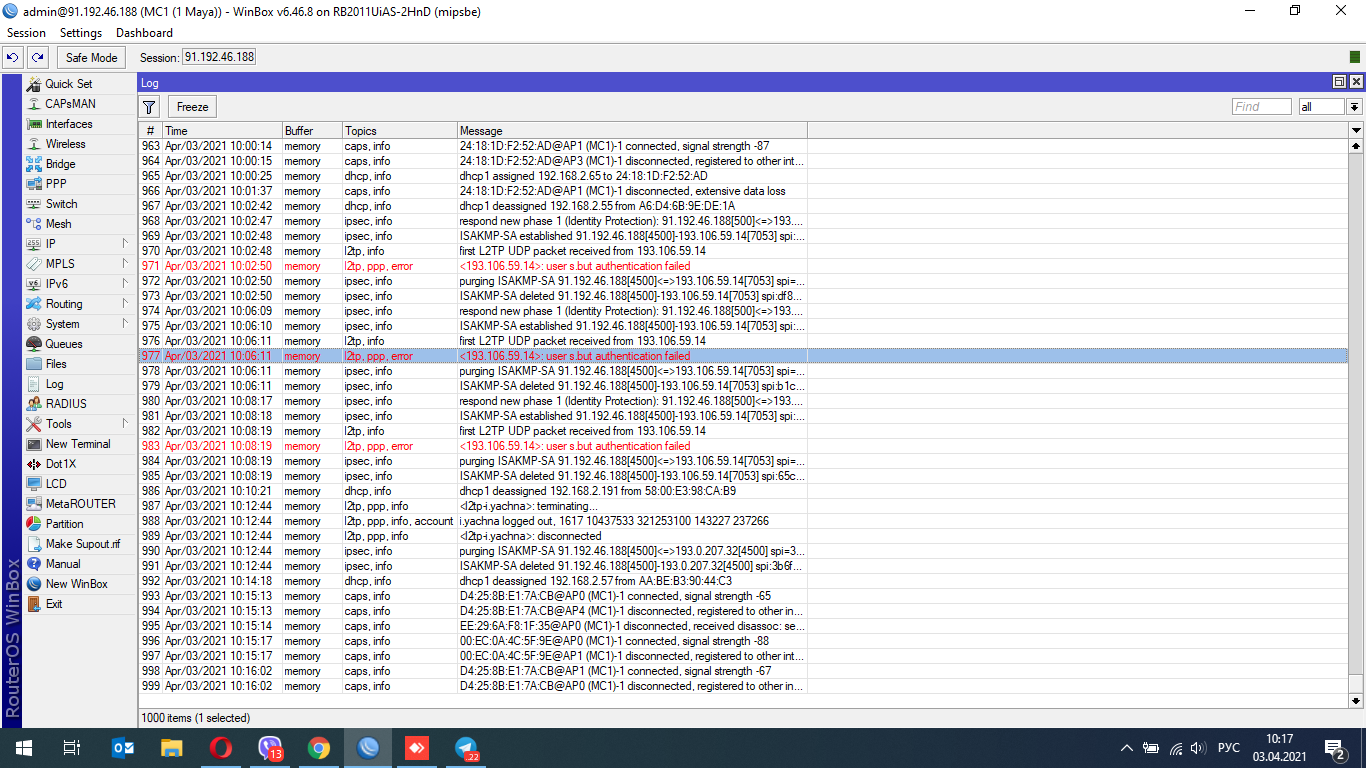The image size is (1366, 768).
Task: Open the Queues menu icon
Action: click(34, 344)
